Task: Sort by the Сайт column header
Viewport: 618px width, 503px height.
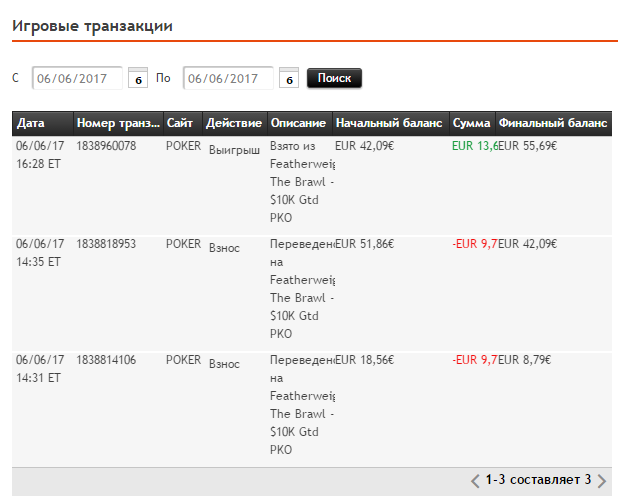Action: [x=183, y=123]
